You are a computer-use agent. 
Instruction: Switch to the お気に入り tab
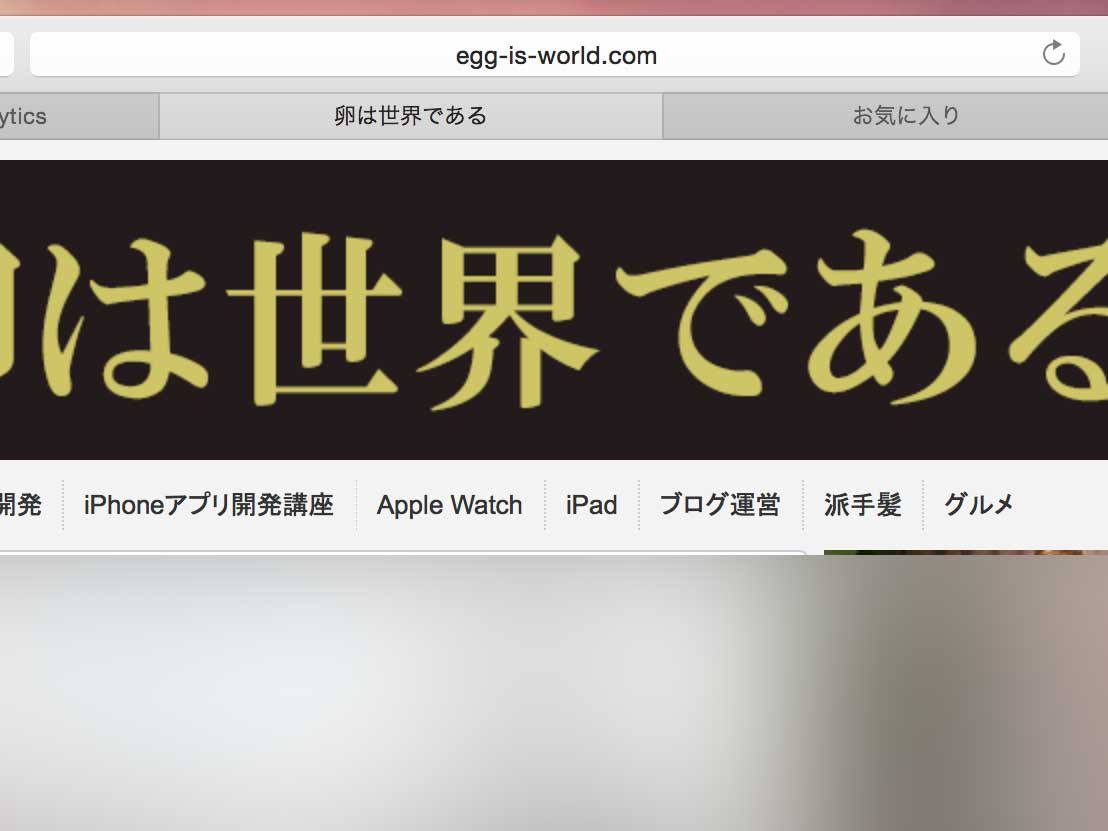pos(885,116)
